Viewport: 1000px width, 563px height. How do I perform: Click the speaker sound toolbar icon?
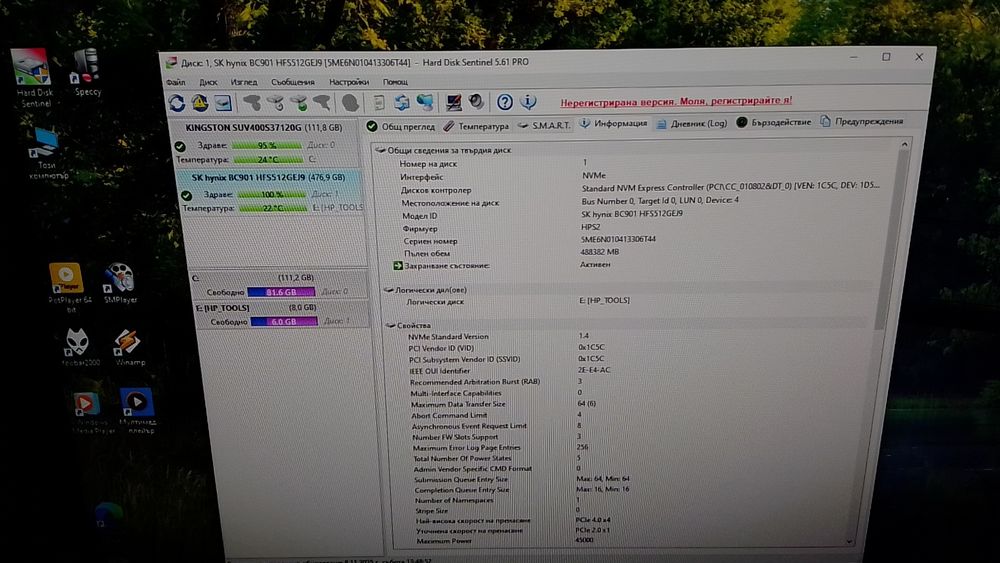point(476,102)
